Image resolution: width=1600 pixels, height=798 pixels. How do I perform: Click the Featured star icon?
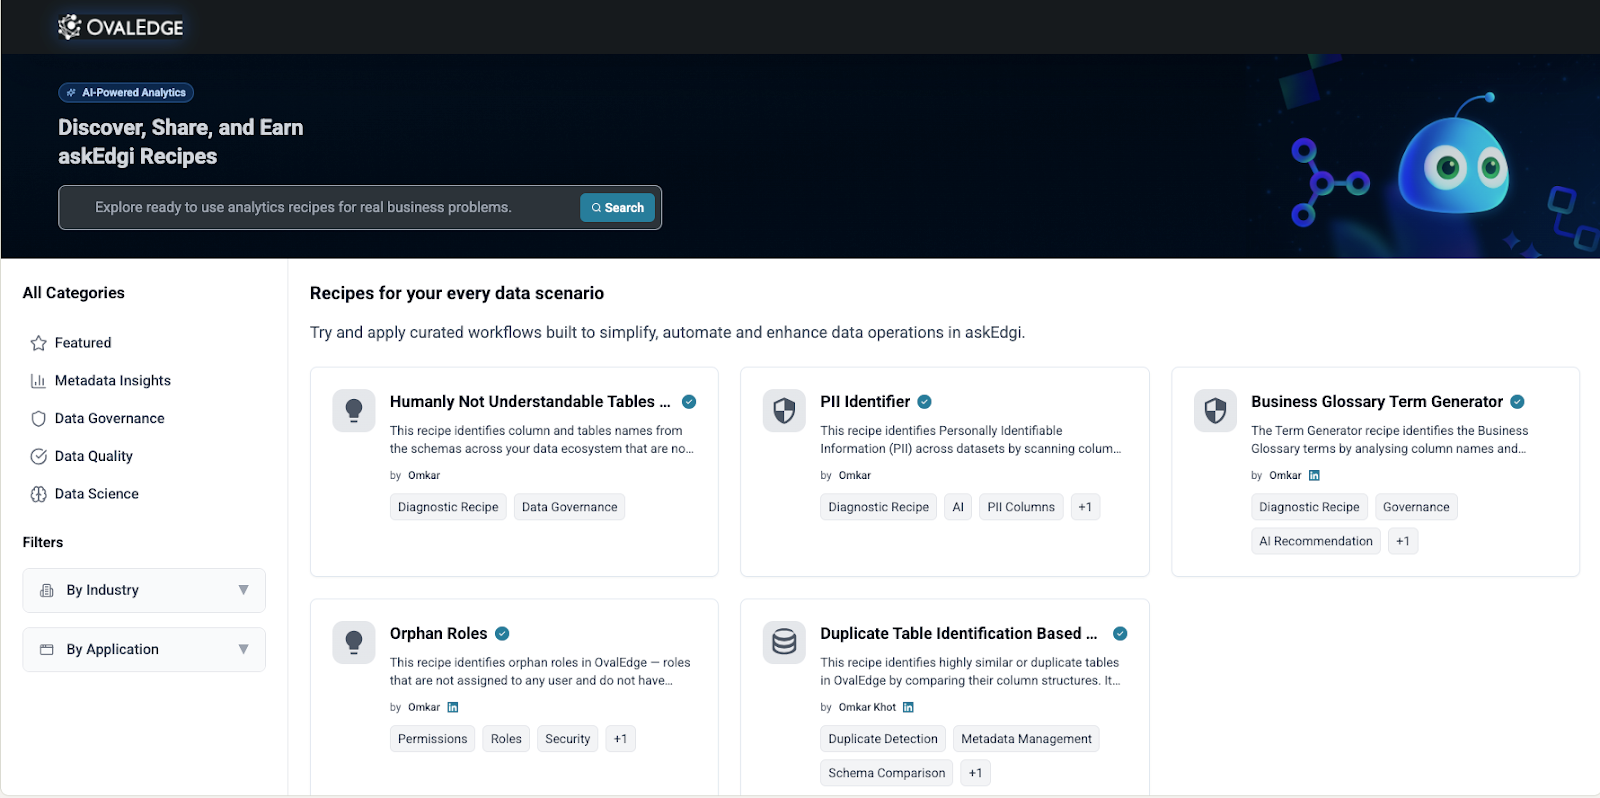coord(39,343)
